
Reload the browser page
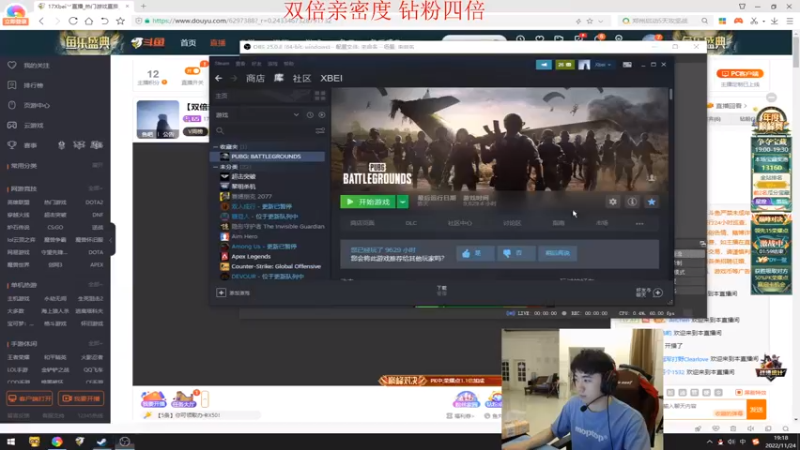coord(73,21)
